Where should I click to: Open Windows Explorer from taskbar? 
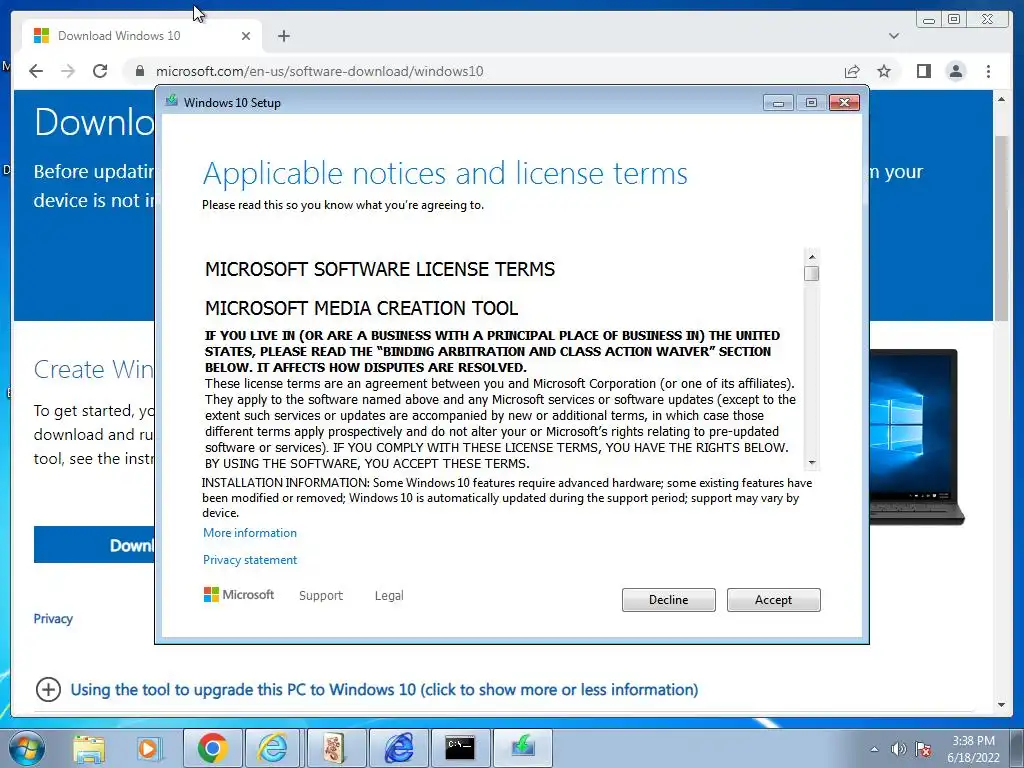[89, 748]
